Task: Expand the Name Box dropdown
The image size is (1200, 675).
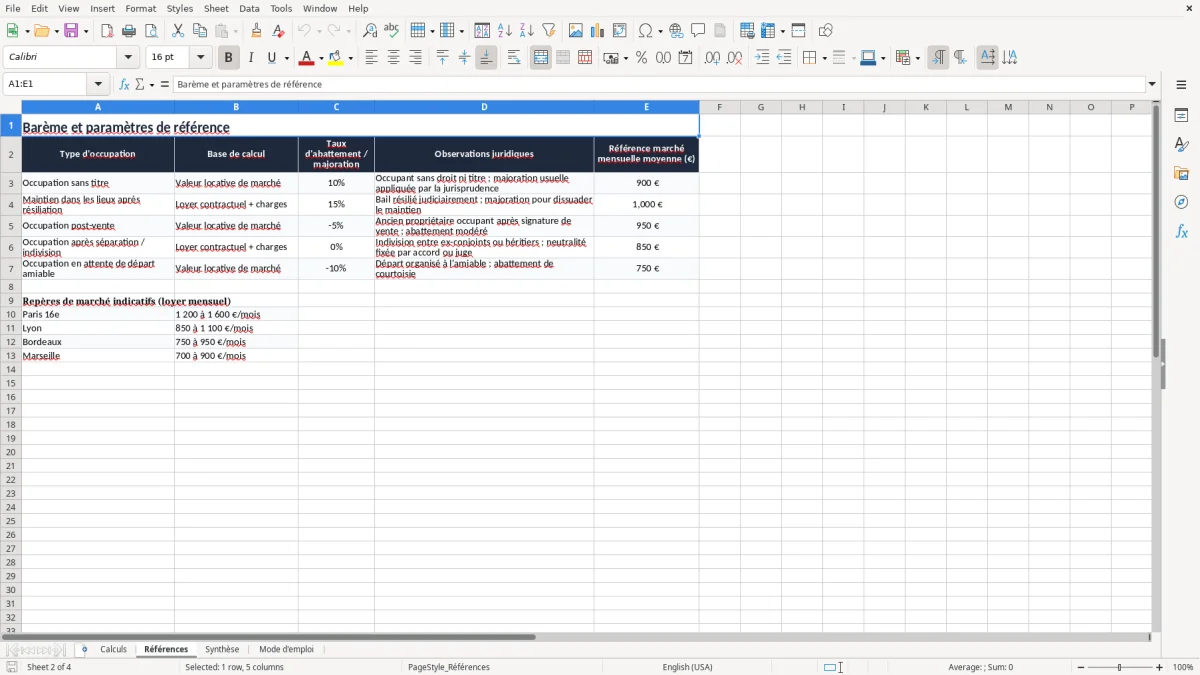Action: tap(98, 85)
